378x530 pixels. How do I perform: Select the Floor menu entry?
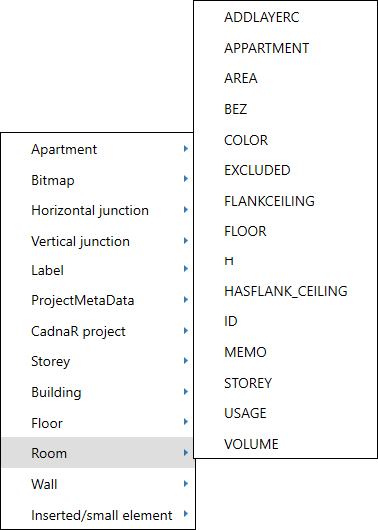click(x=98, y=423)
